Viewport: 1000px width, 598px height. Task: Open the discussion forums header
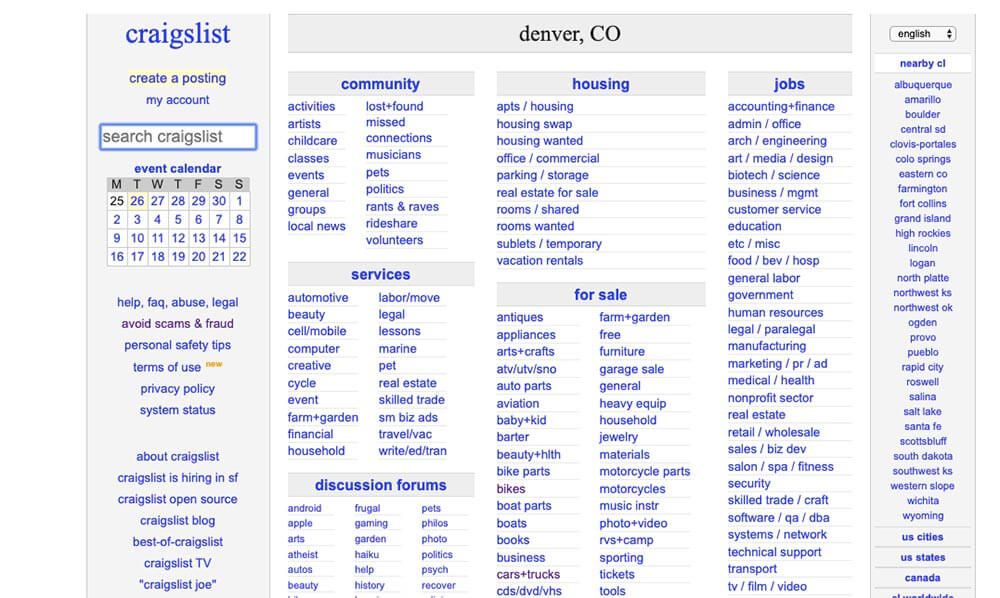[380, 486]
